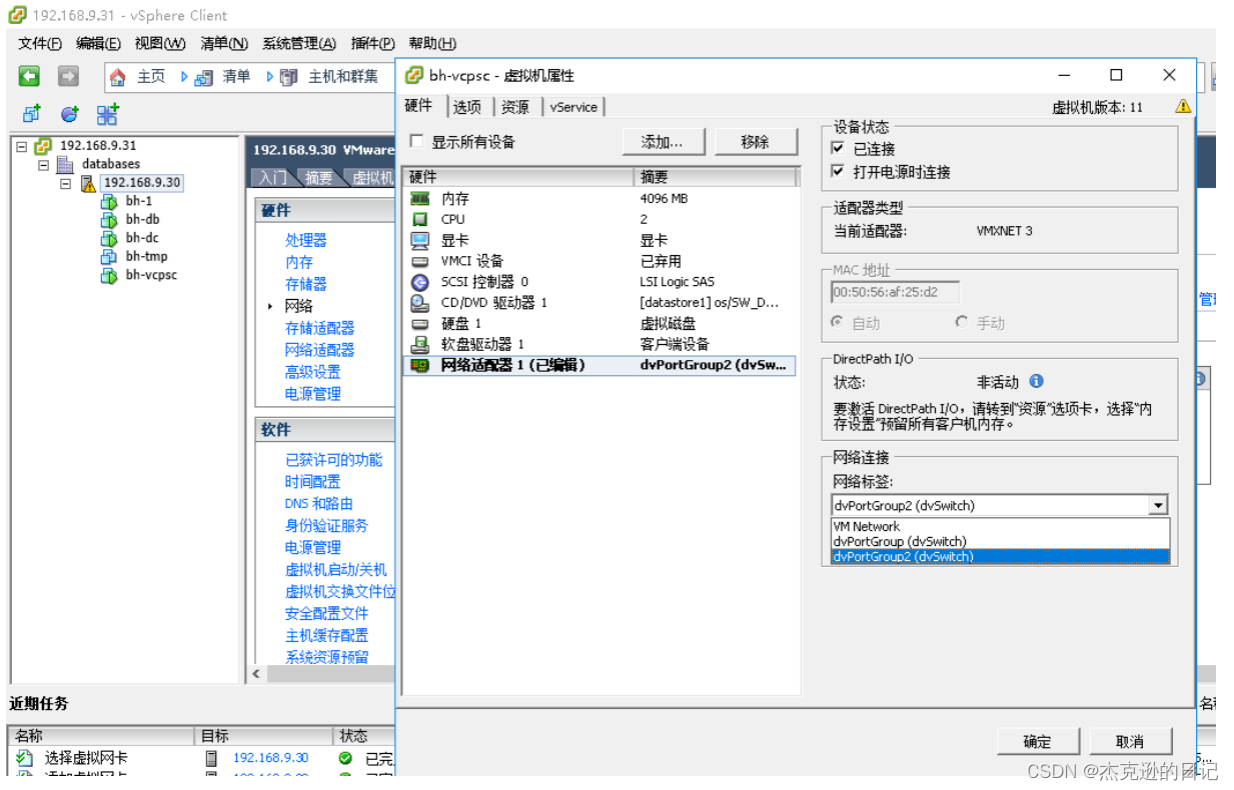Image resolution: width=1234 pixels, height=790 pixels.
Task: Click the 确定 button
Action: 1037,741
